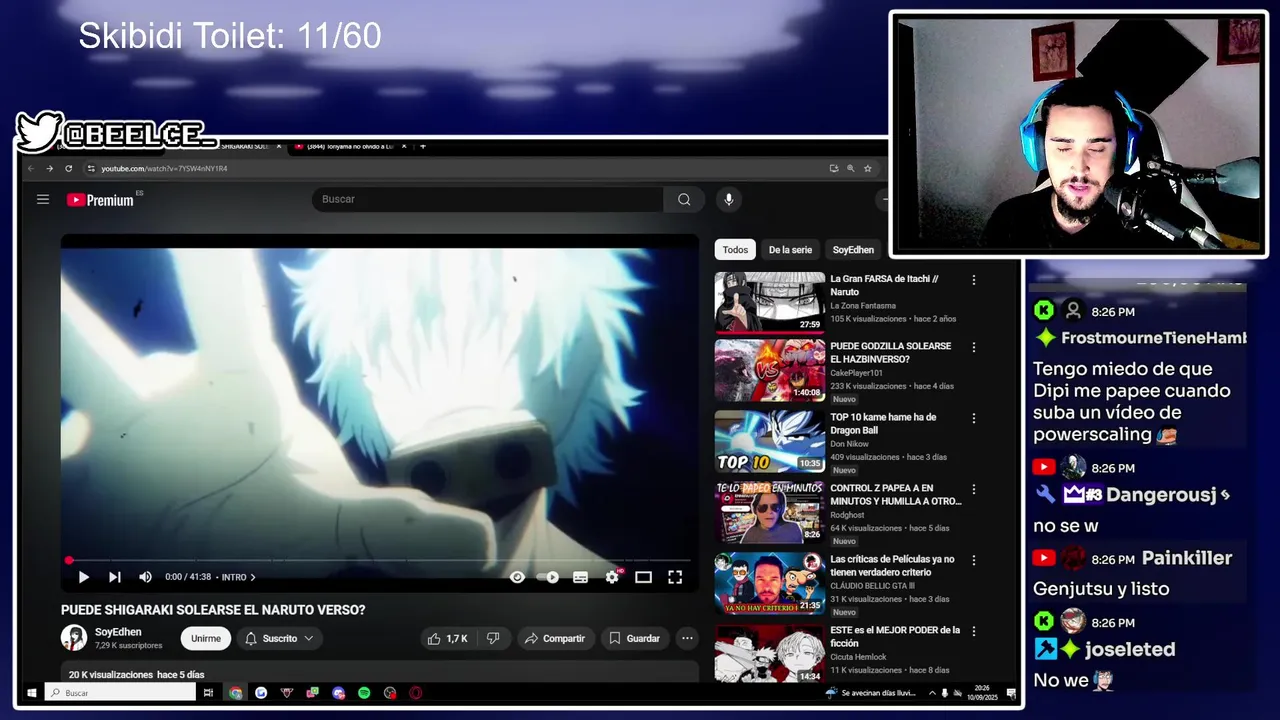The height and width of the screenshot is (720, 1280).
Task: Select the Todos filter chip
Action: (x=735, y=250)
